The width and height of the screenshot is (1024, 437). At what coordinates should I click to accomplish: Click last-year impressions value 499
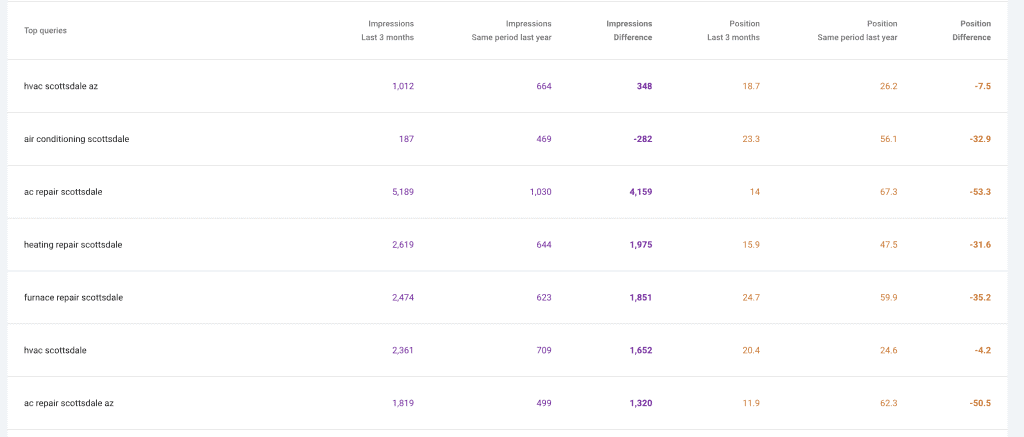[544, 403]
